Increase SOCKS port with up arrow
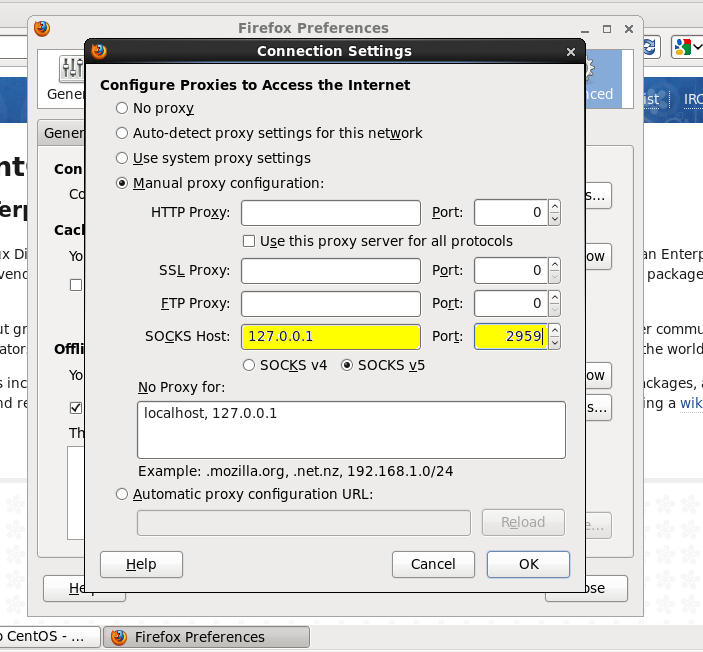This screenshot has width=703, height=652. (555, 330)
